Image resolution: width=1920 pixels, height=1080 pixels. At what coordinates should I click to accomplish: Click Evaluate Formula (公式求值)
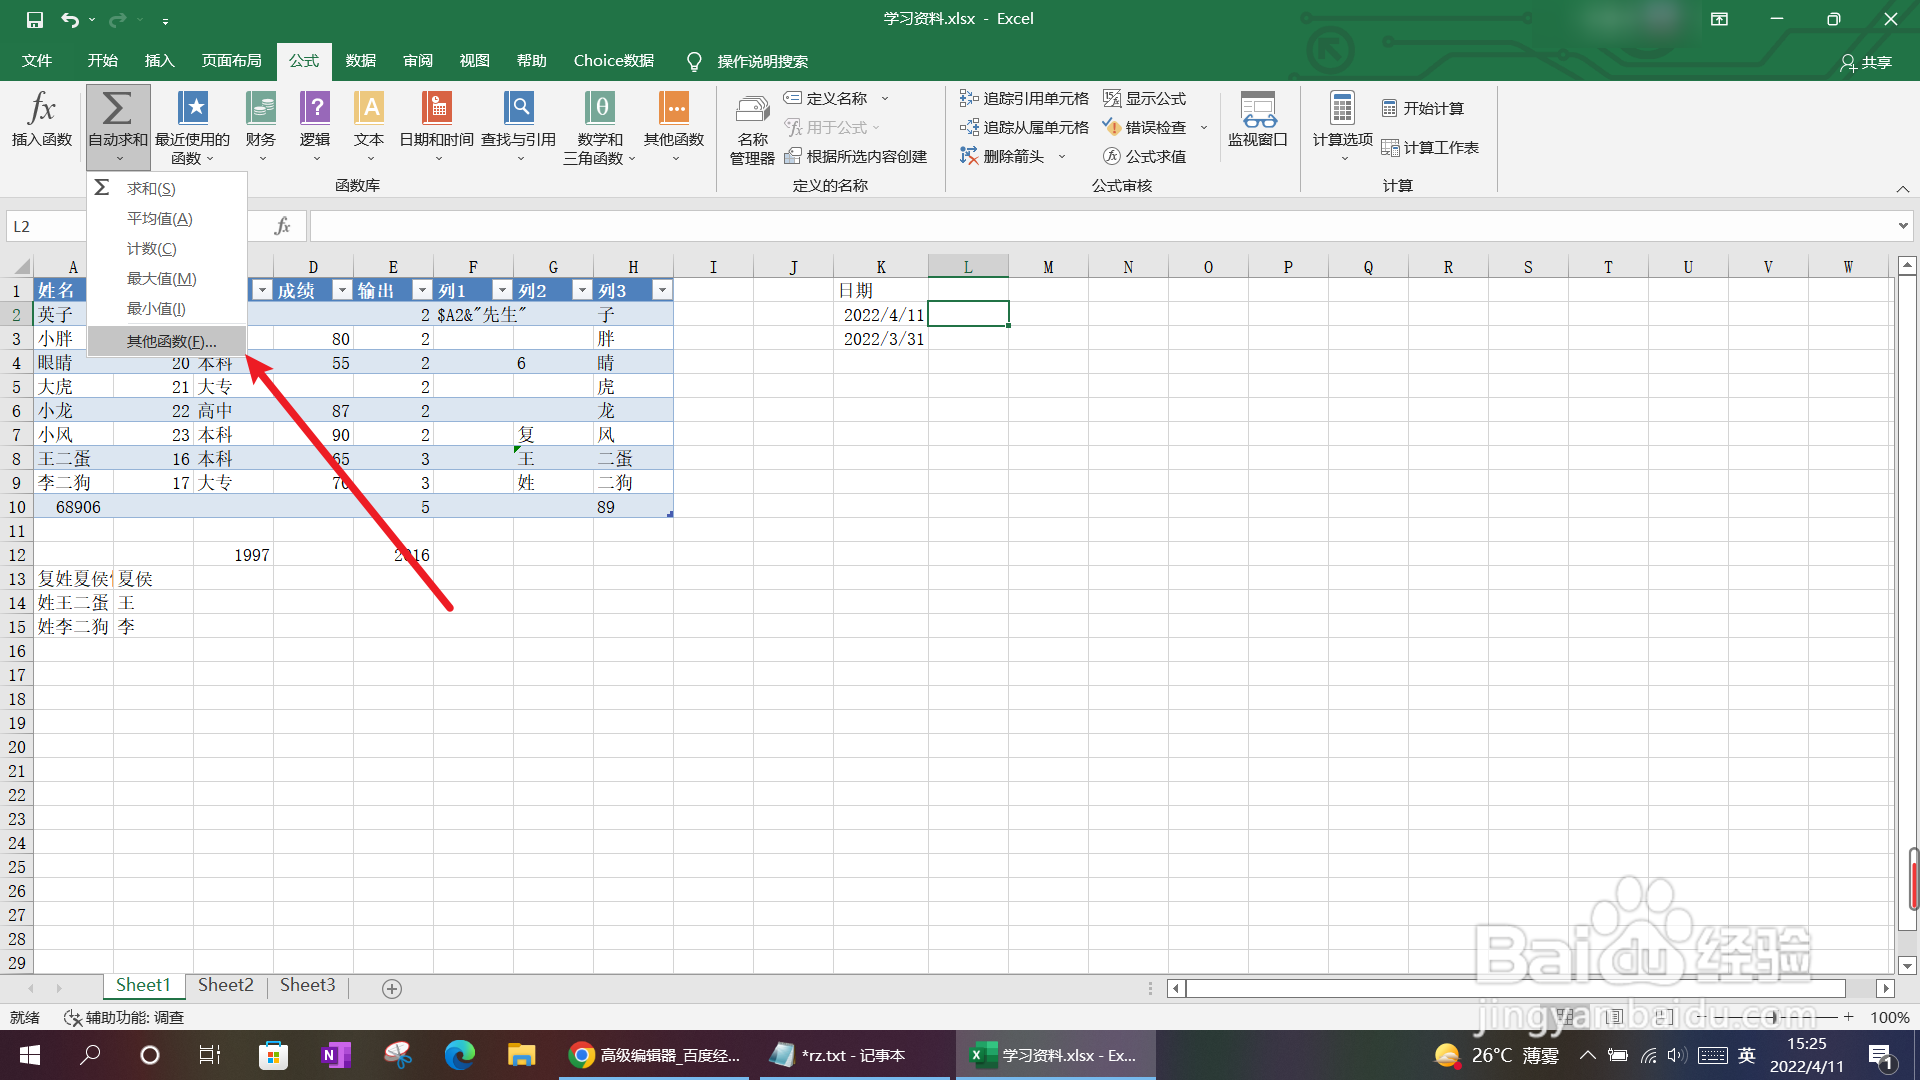point(1144,156)
